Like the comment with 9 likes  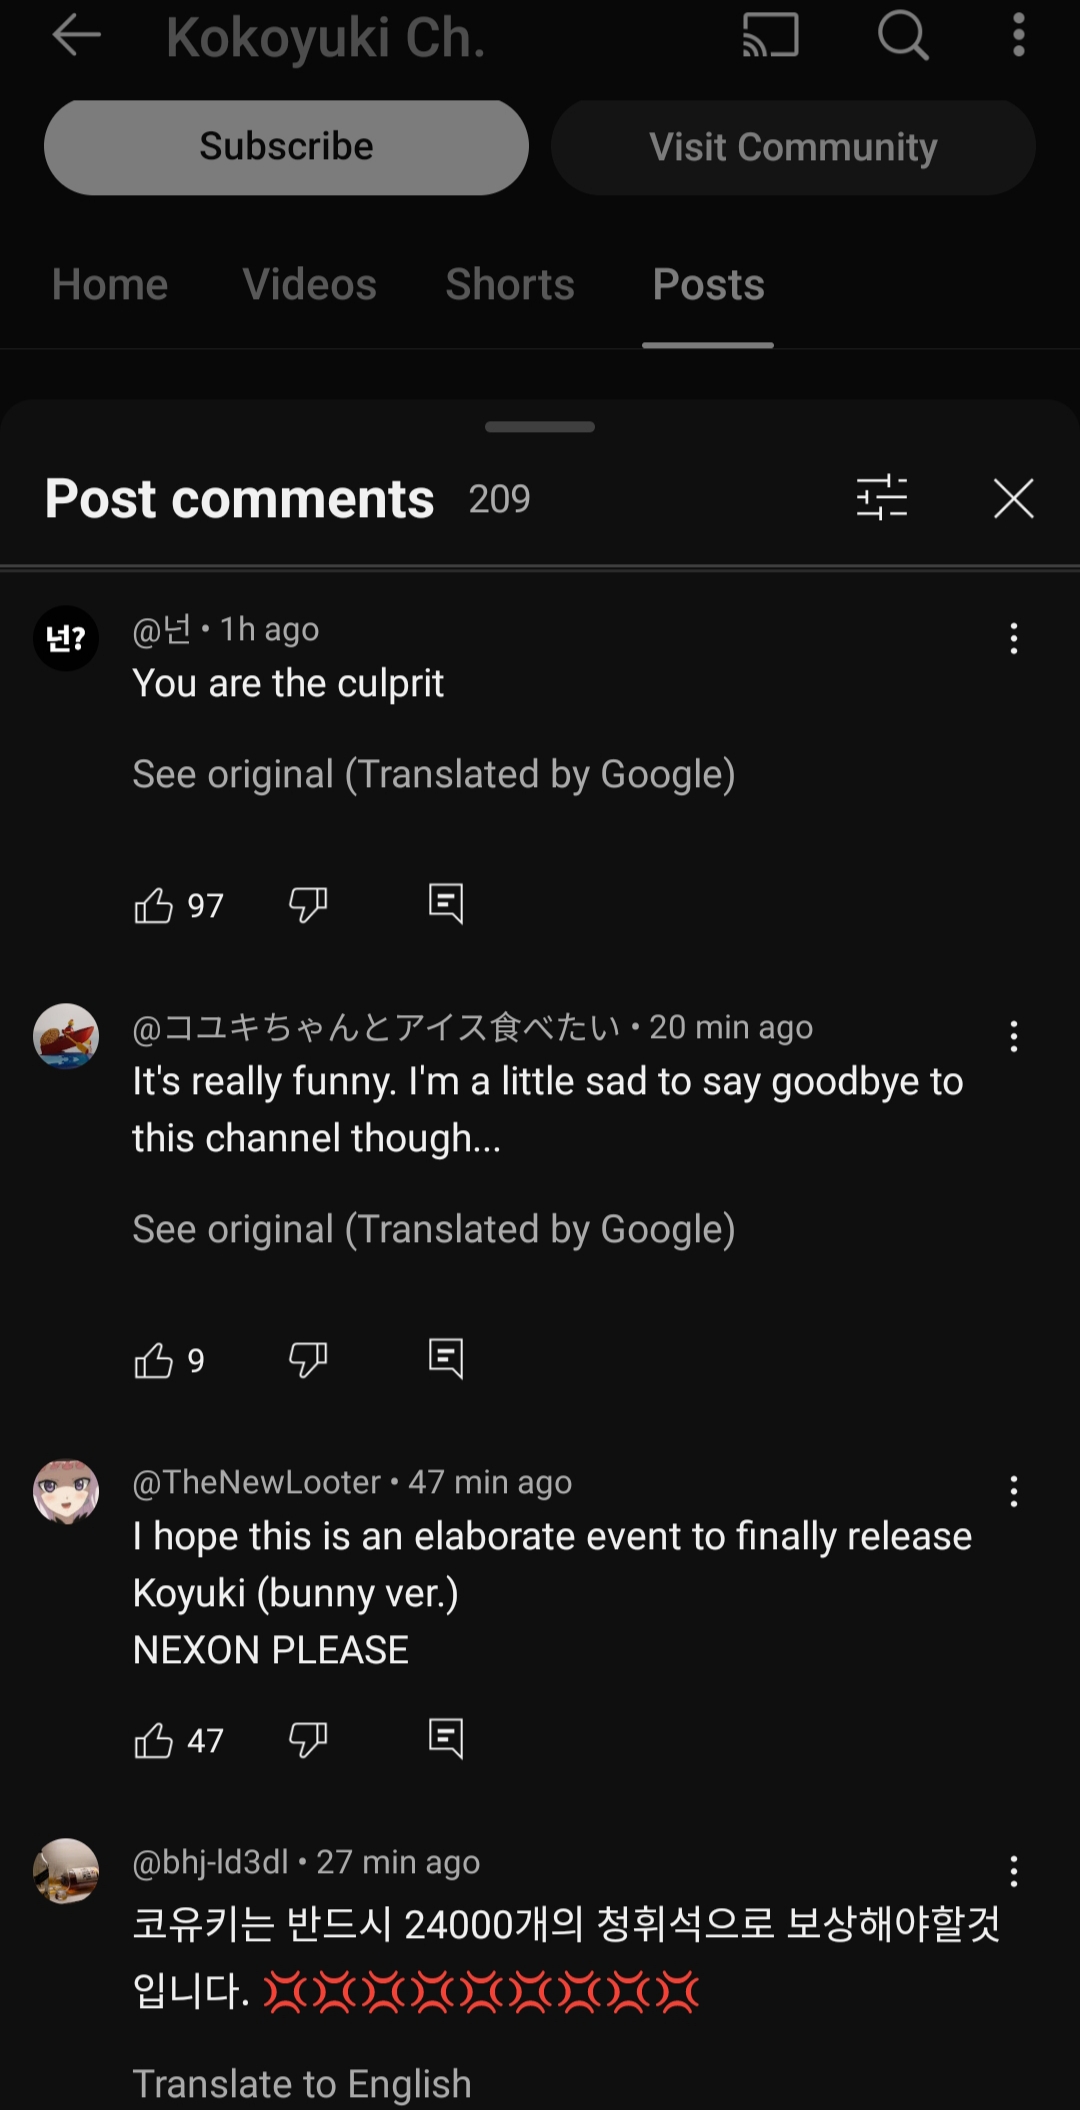(154, 1360)
